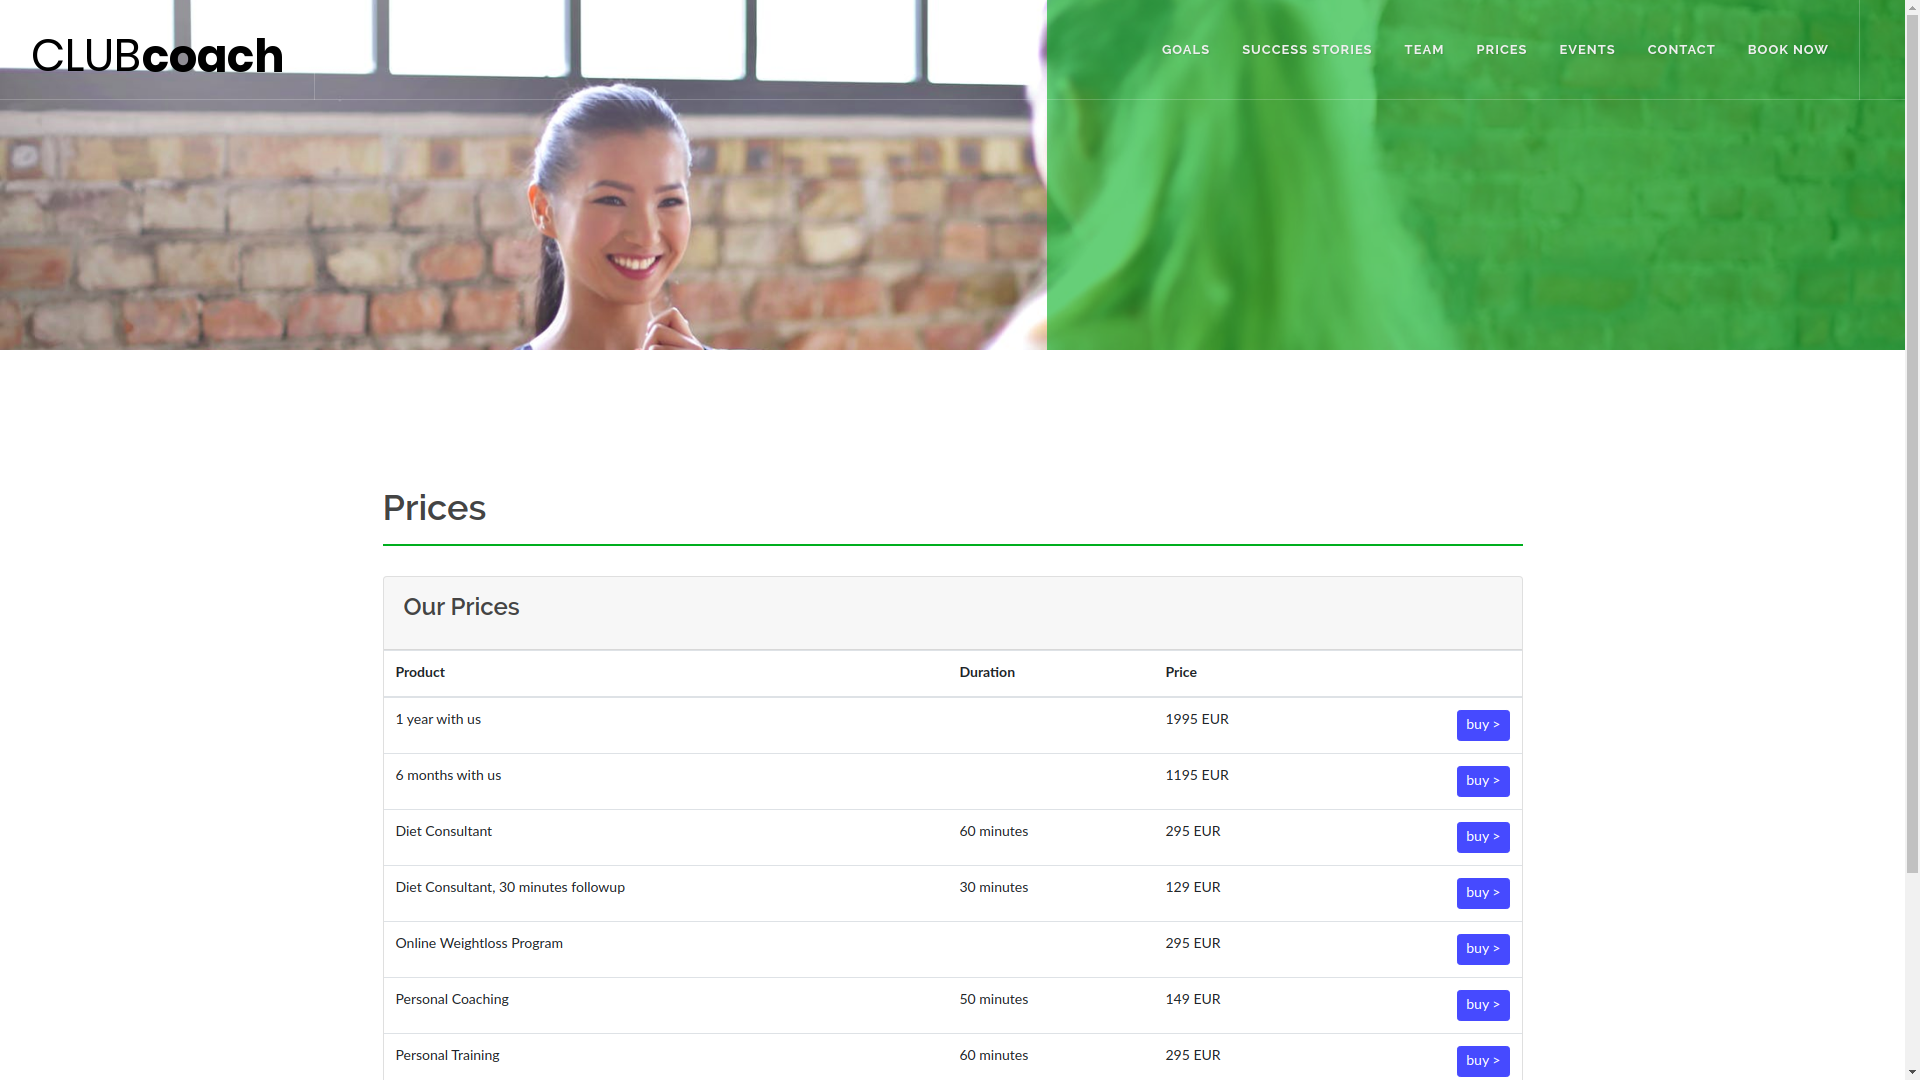Open the PRICES navigation link
The image size is (1920, 1080).
[x=1501, y=50]
